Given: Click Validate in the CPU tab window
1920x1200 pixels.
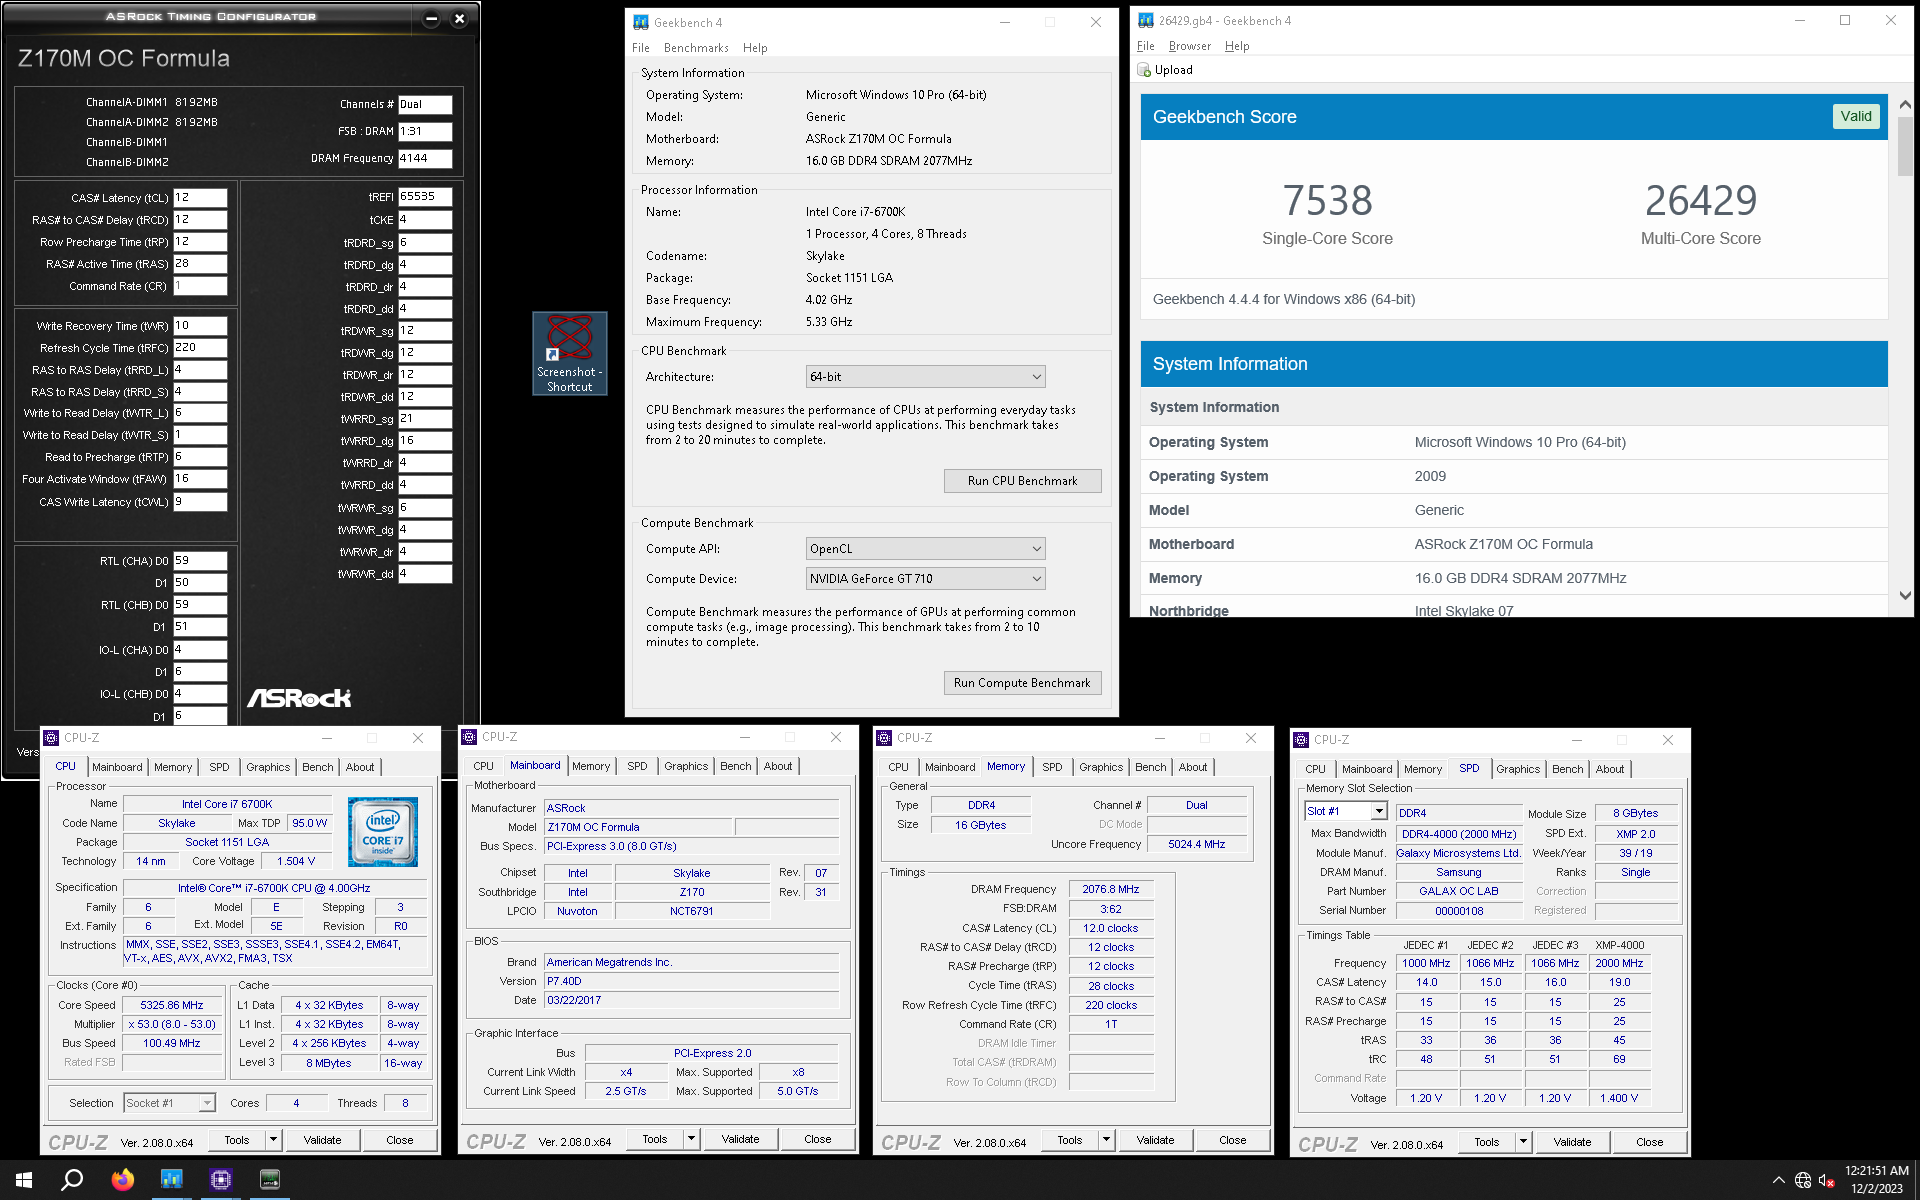Looking at the screenshot, I should click(322, 1140).
